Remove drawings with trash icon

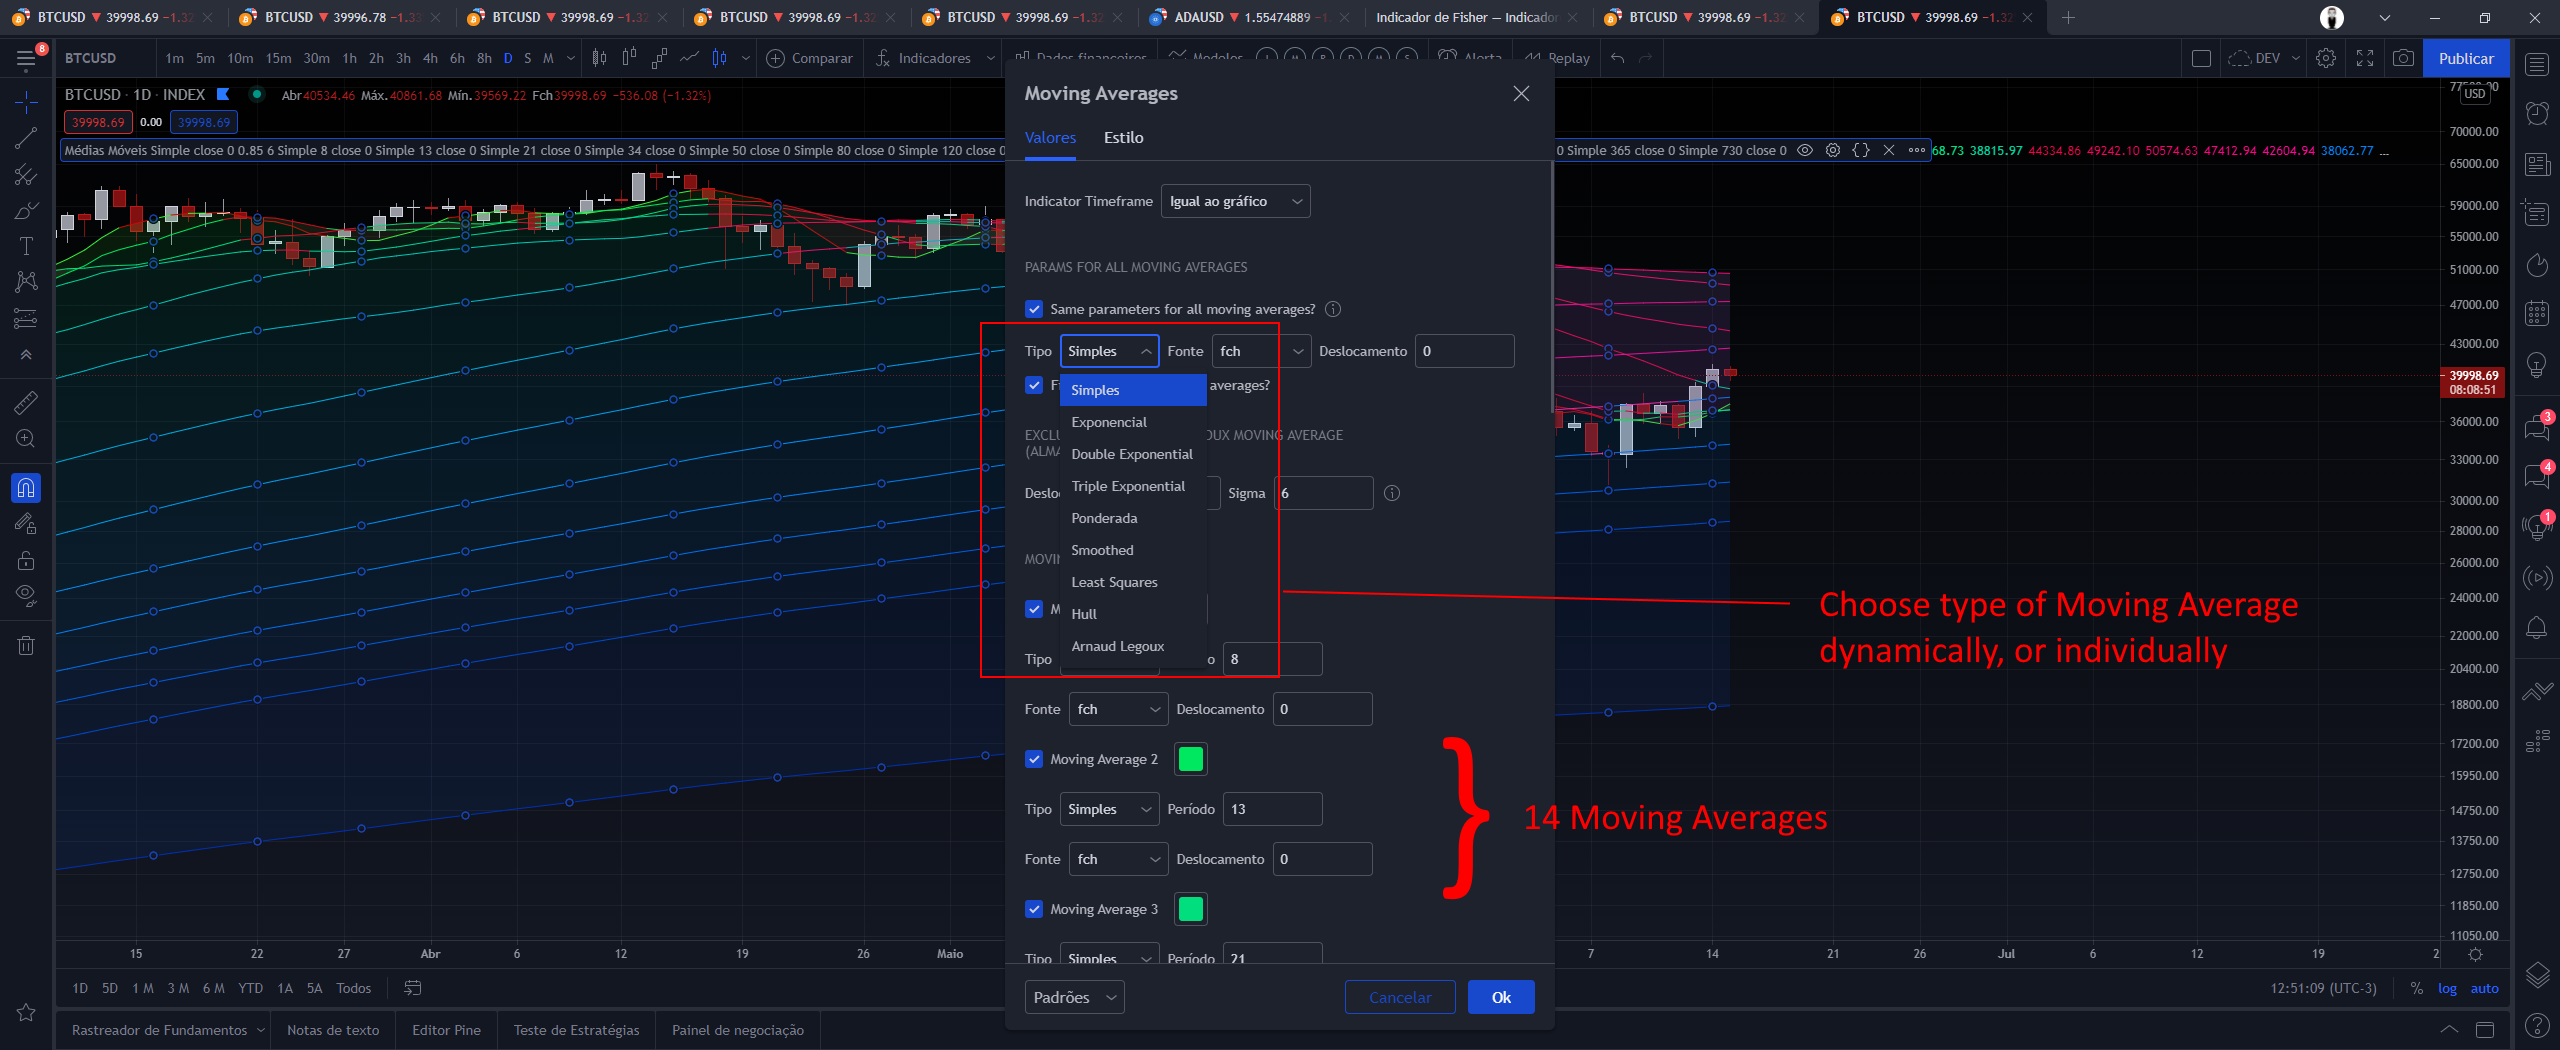[27, 645]
